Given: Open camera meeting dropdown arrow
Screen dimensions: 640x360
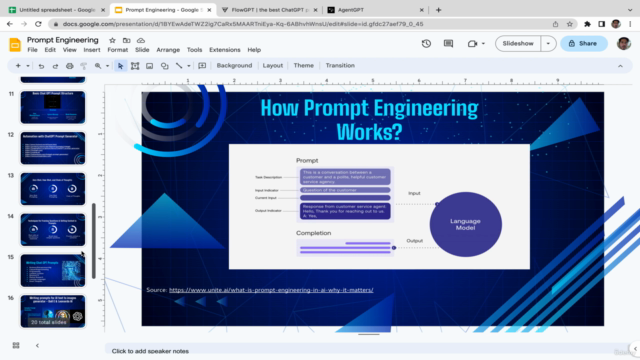Looking at the screenshot, I should click(483, 43).
